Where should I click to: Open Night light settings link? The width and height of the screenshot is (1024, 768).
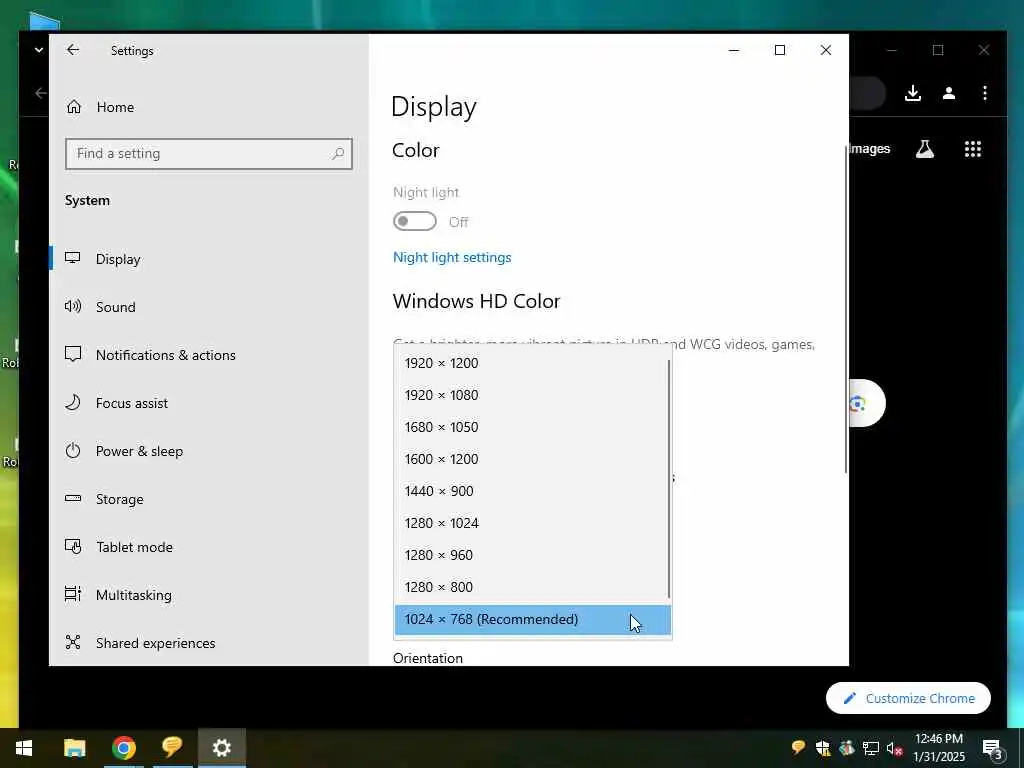click(x=452, y=257)
